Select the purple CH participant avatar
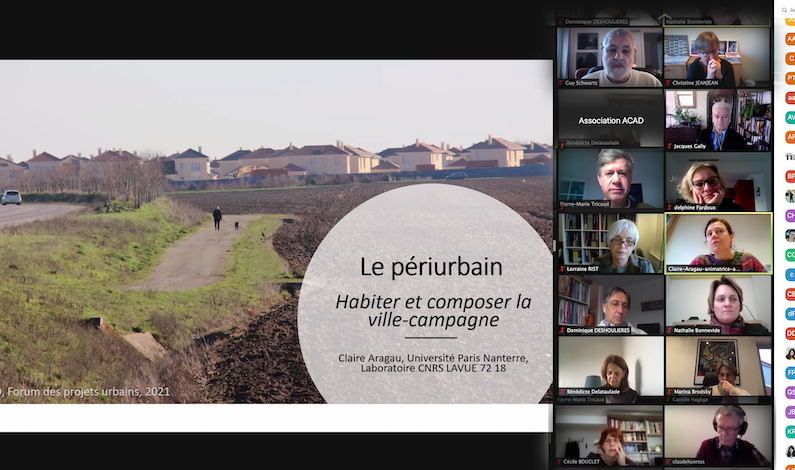The image size is (795, 470). tap(790, 215)
